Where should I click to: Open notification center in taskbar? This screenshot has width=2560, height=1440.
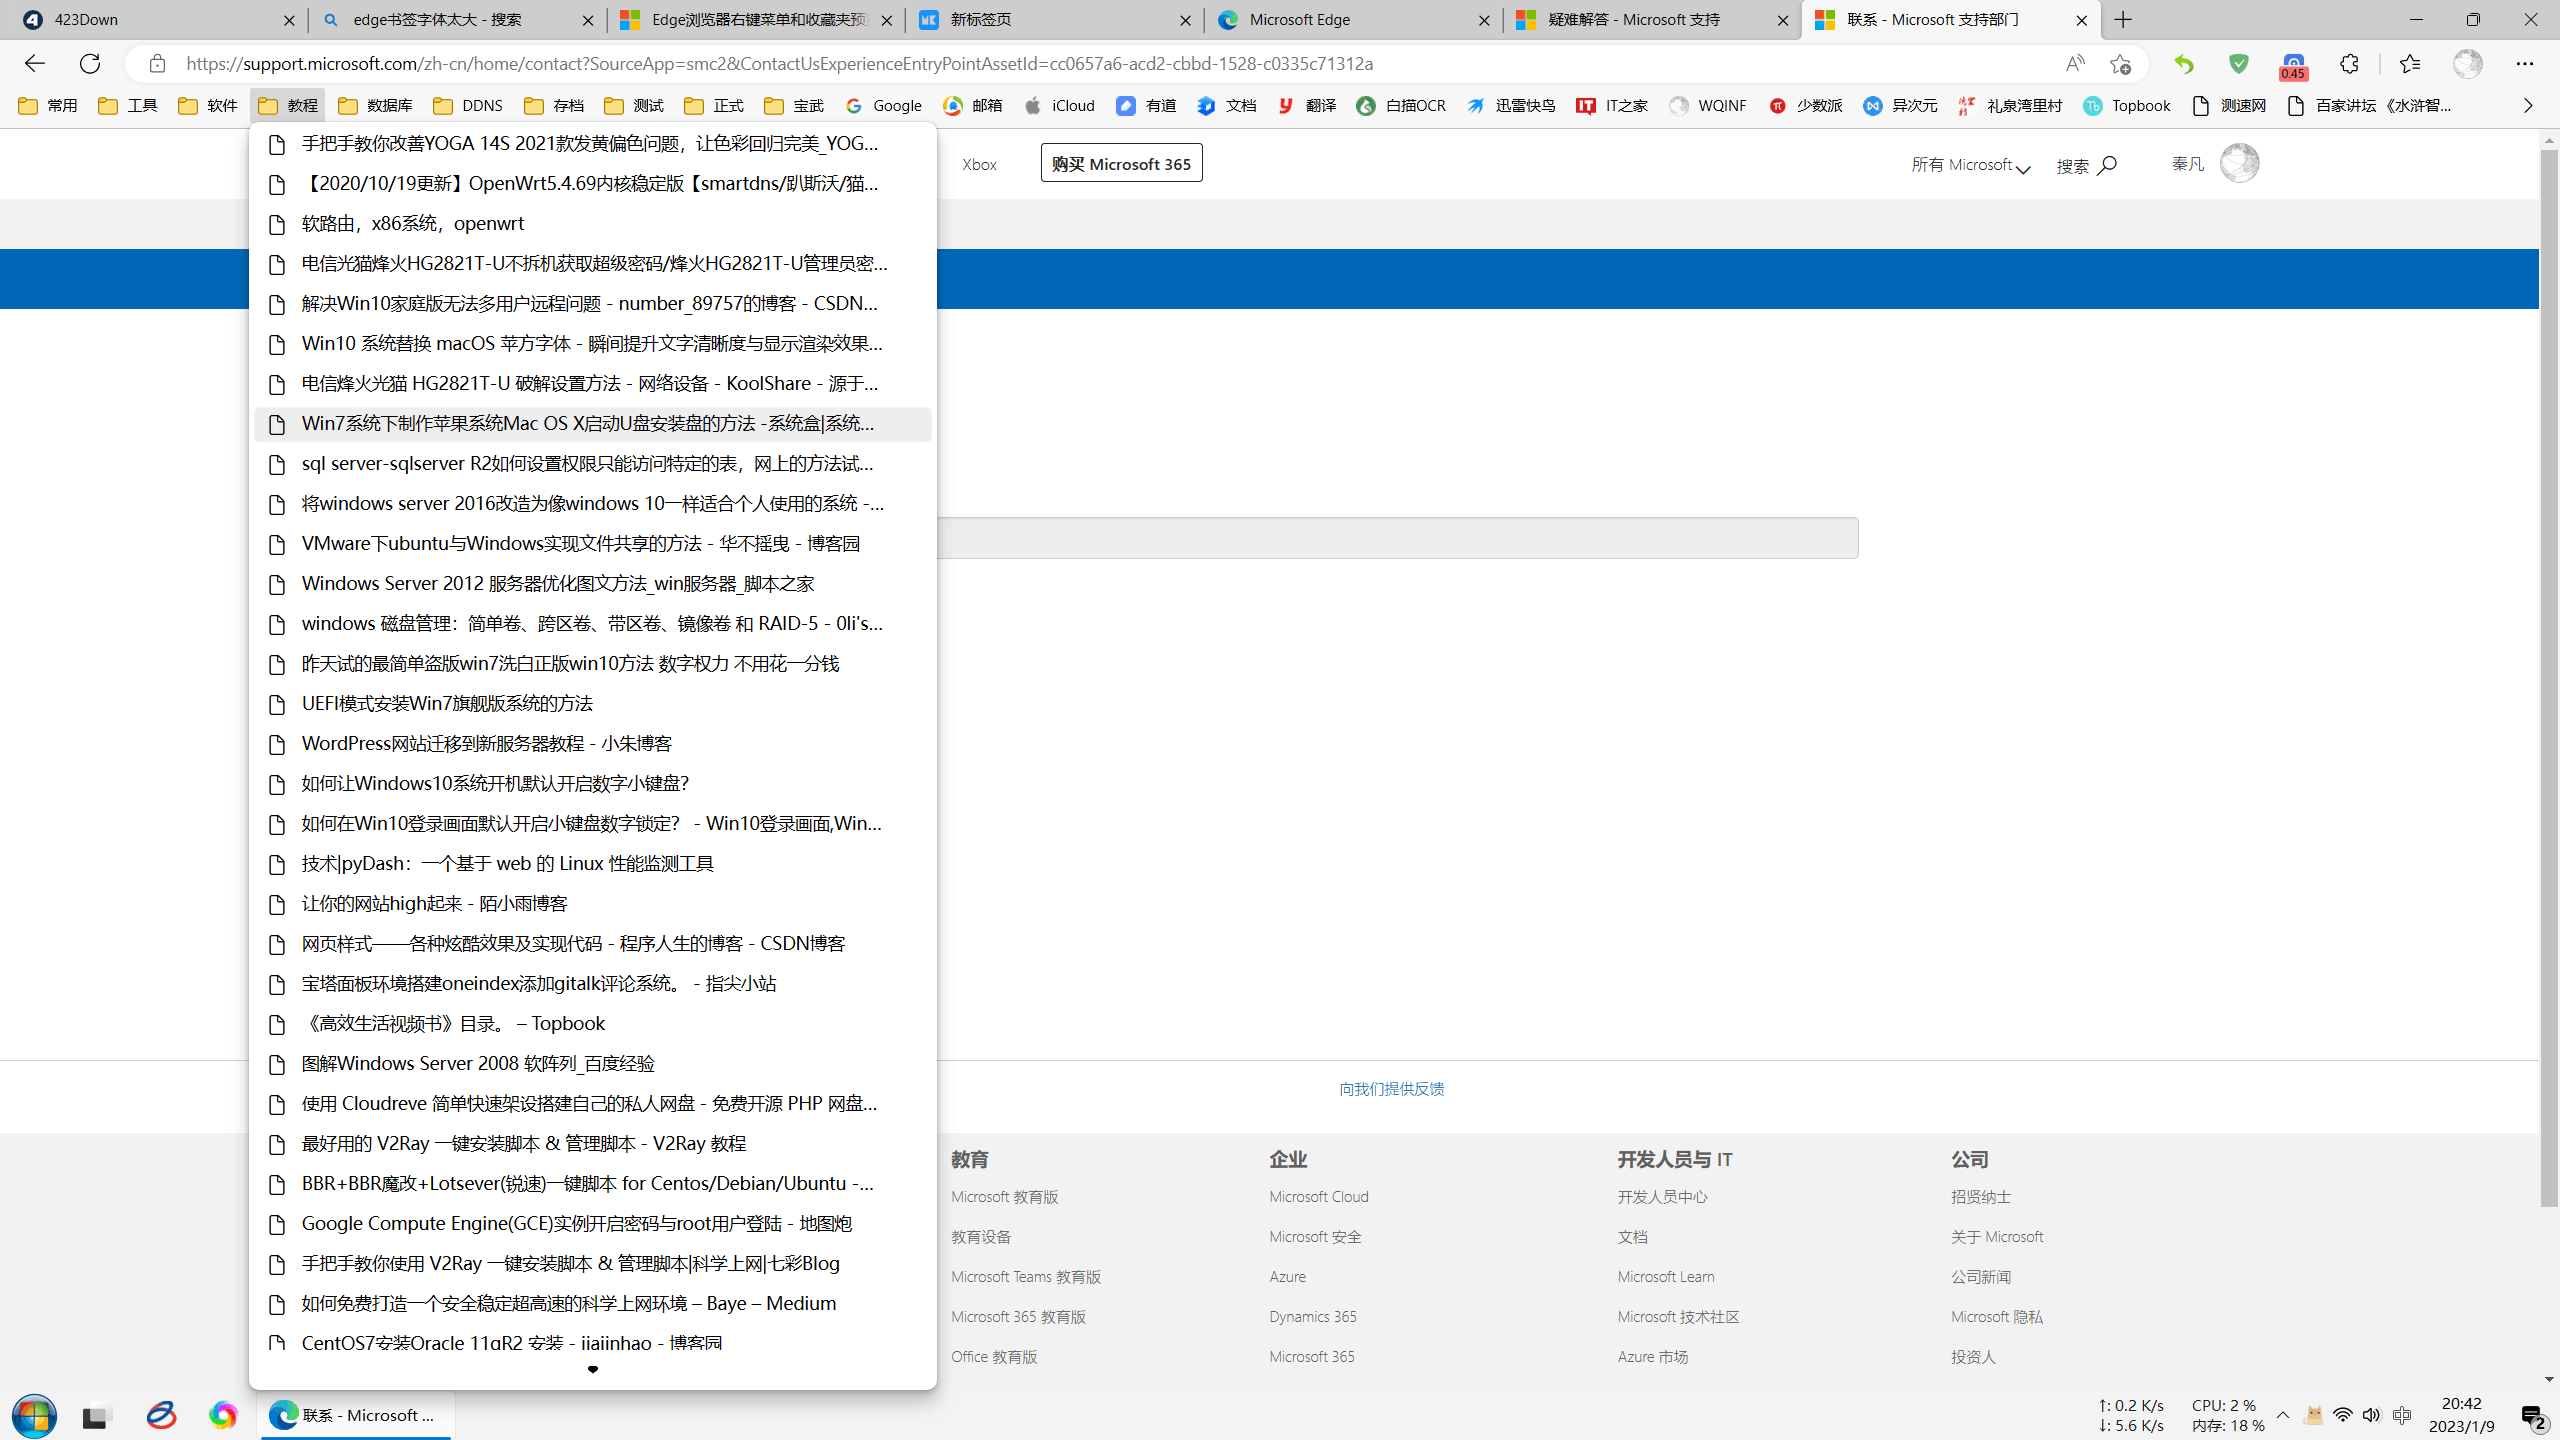[x=2534, y=1416]
